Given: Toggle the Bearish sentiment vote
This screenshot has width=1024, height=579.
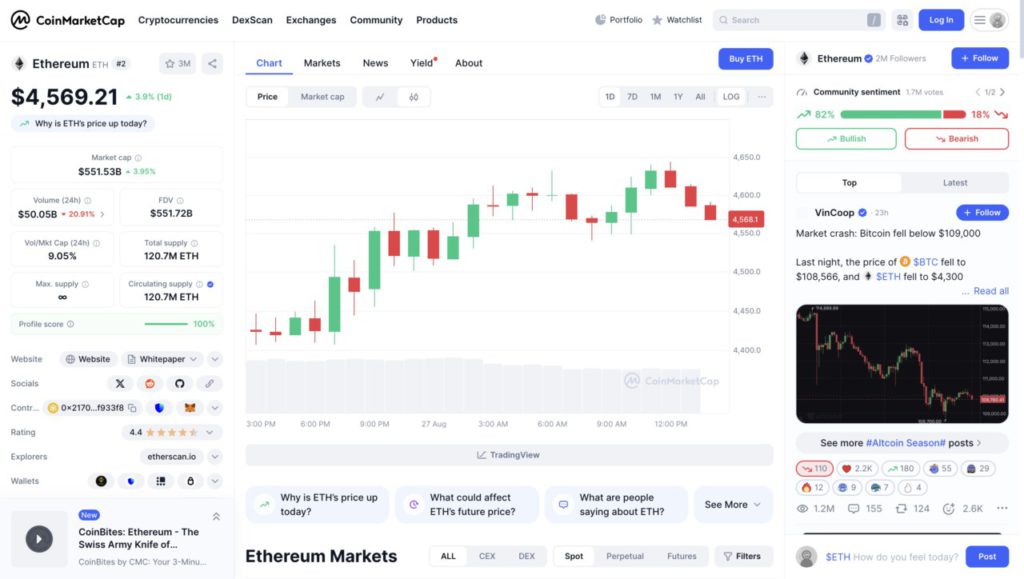Looking at the screenshot, I should coord(956,139).
